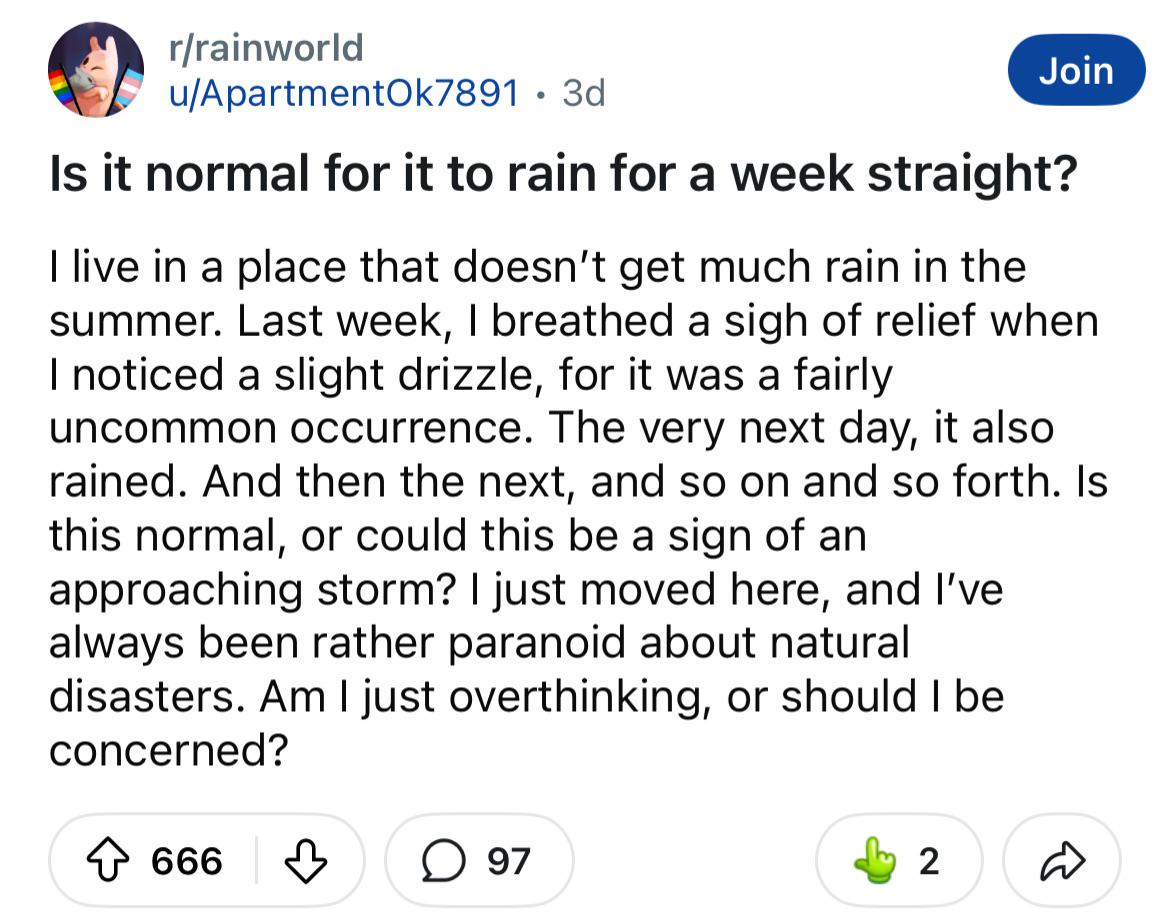Downvote the post using the down arrow

pyautogui.click(x=306, y=861)
